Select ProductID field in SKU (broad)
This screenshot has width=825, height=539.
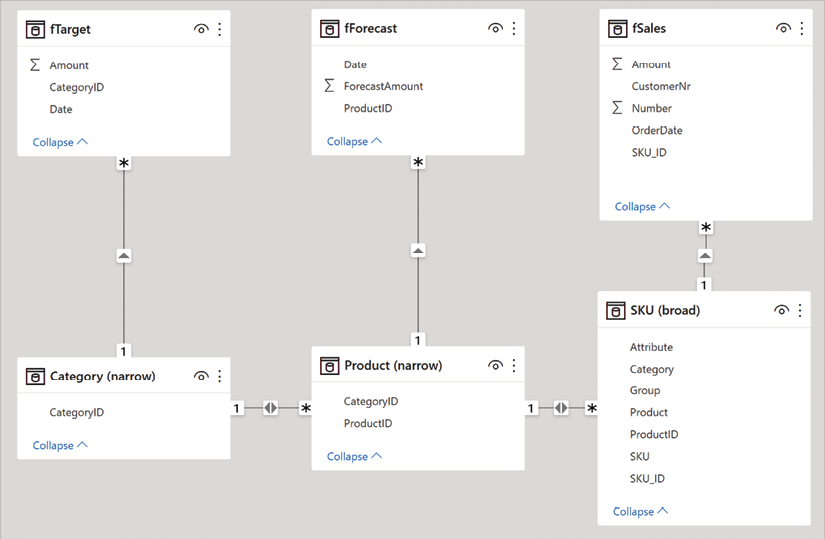654,435
